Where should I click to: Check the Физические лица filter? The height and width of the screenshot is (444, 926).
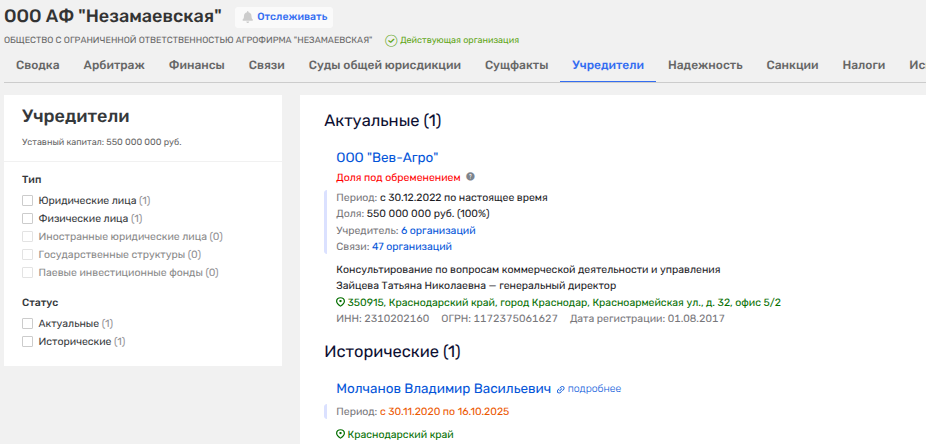point(28,218)
